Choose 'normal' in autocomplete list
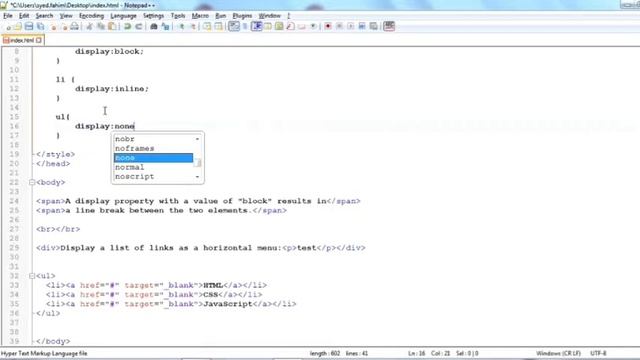 click(153, 167)
